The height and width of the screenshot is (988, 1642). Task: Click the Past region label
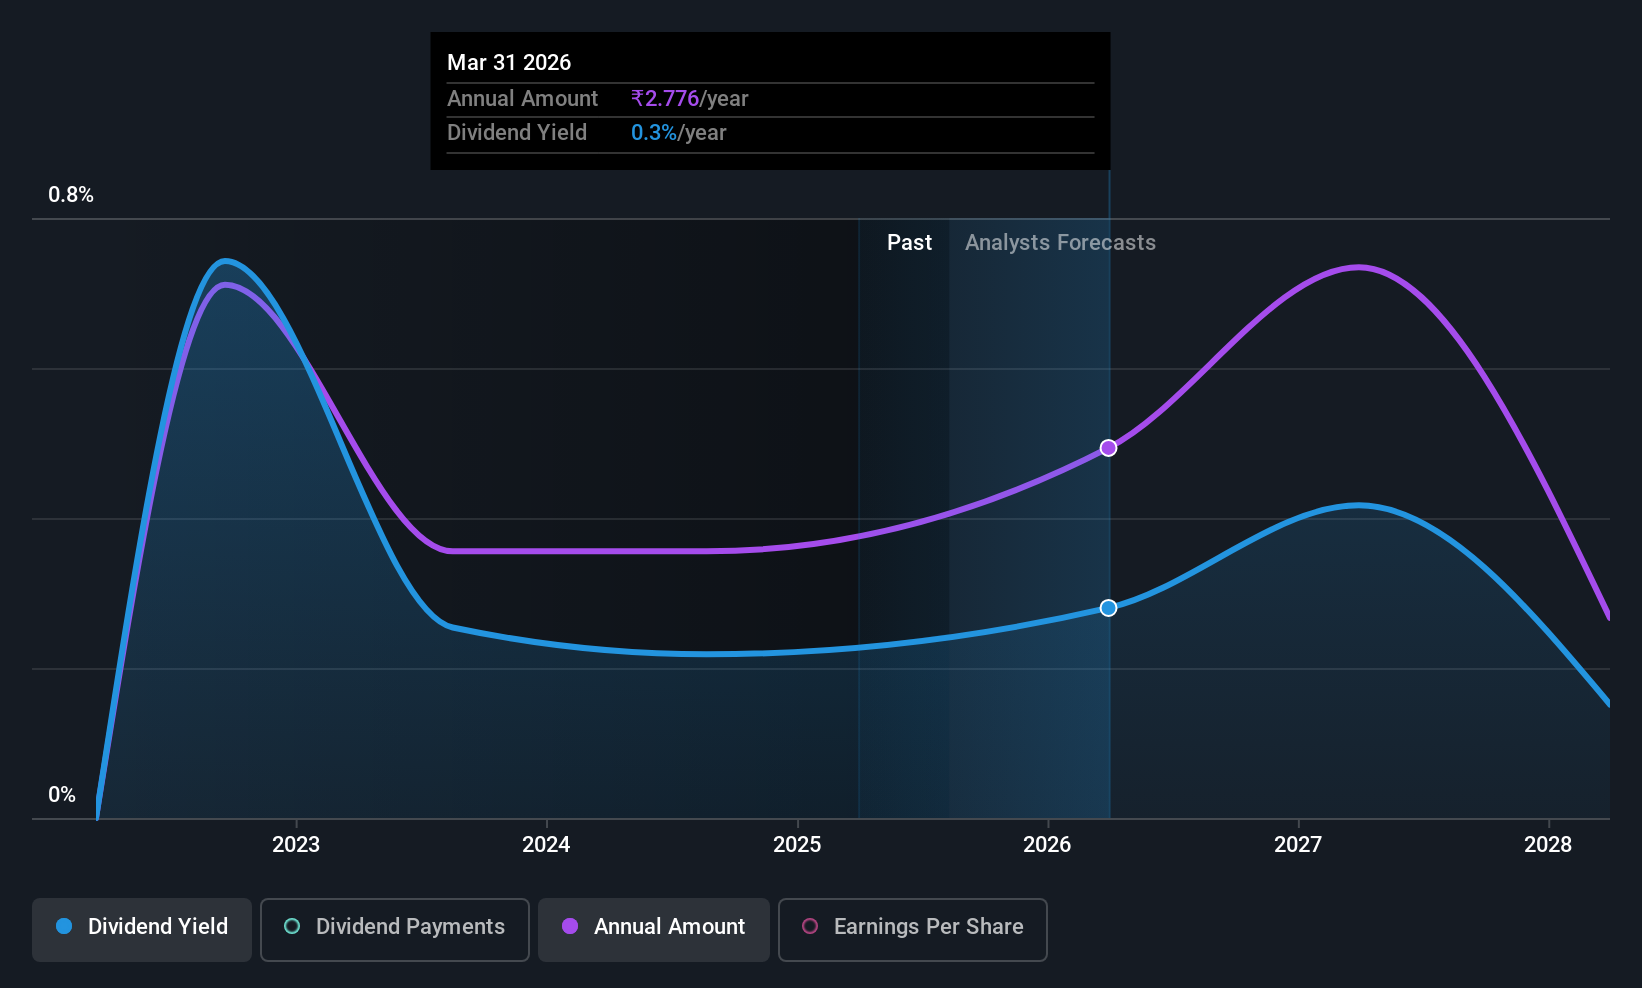[909, 243]
